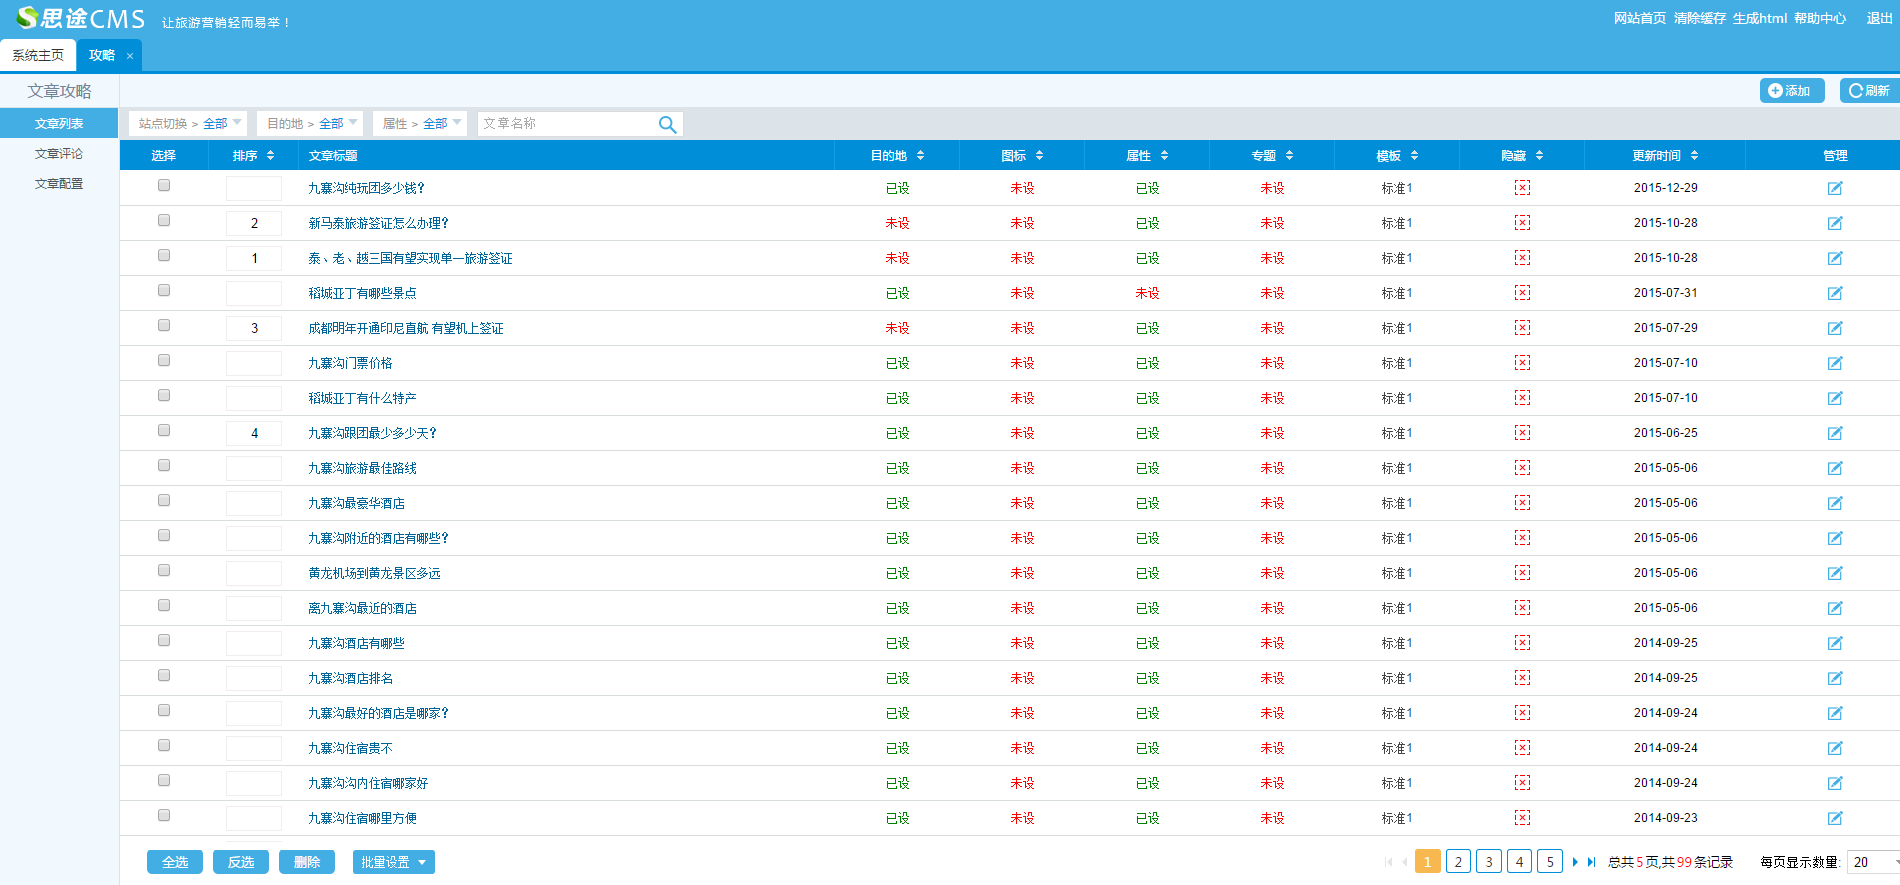
Task: Click the 添加 button
Action: pyautogui.click(x=1791, y=91)
